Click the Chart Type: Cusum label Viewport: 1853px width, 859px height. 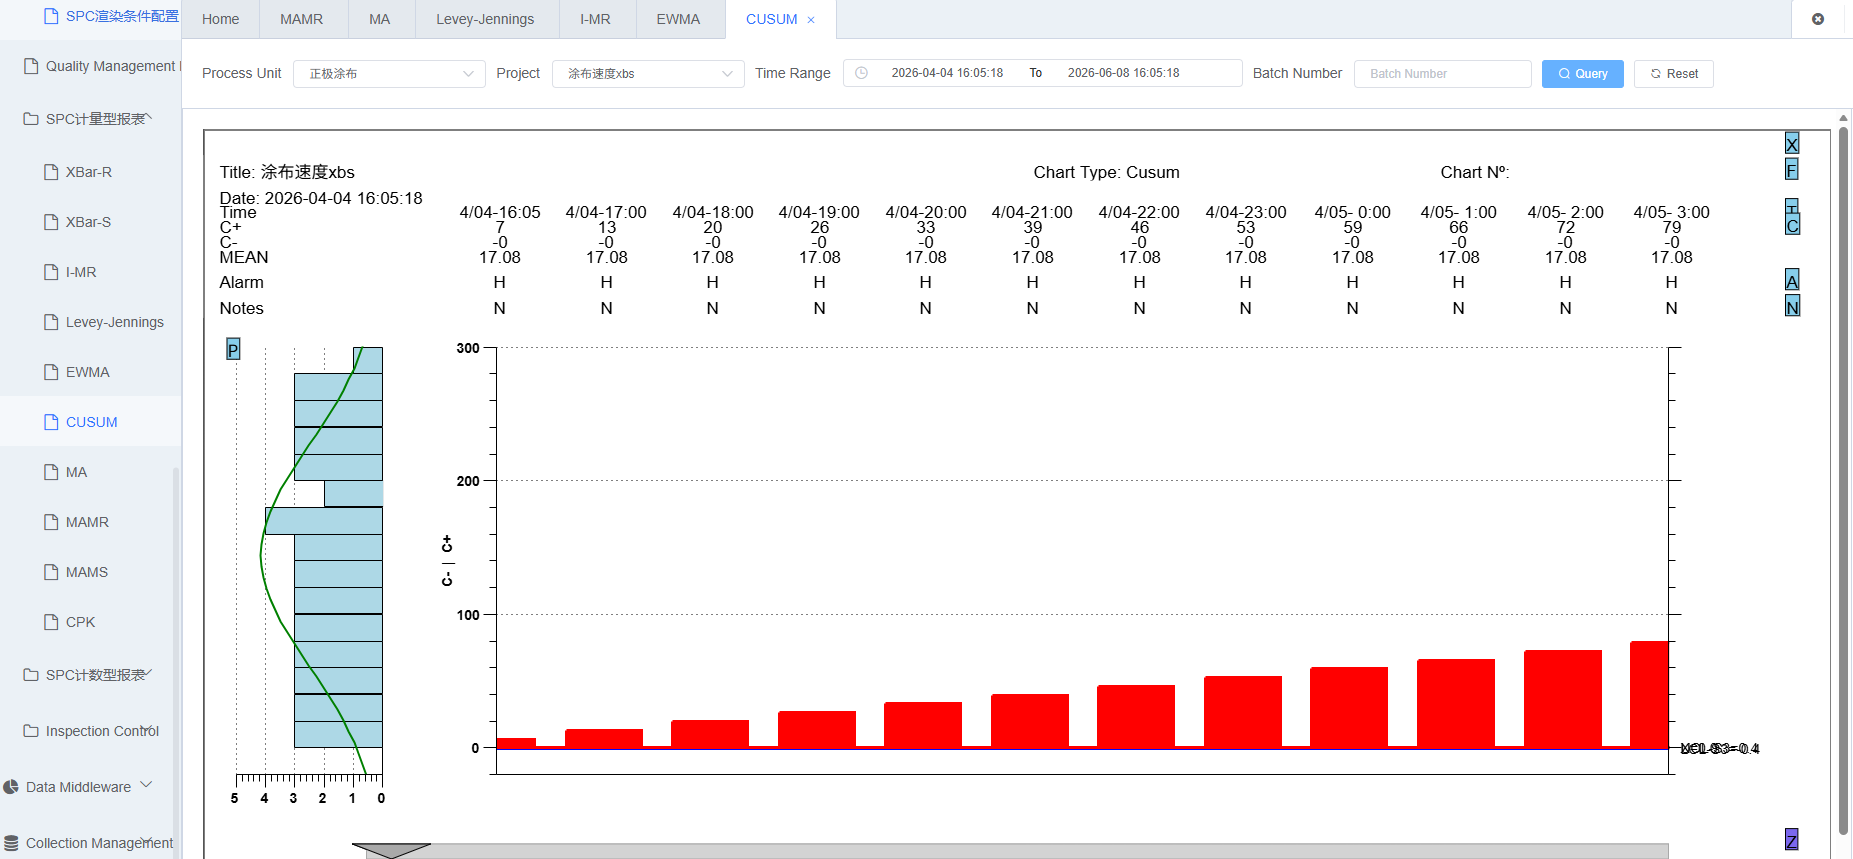(1106, 172)
